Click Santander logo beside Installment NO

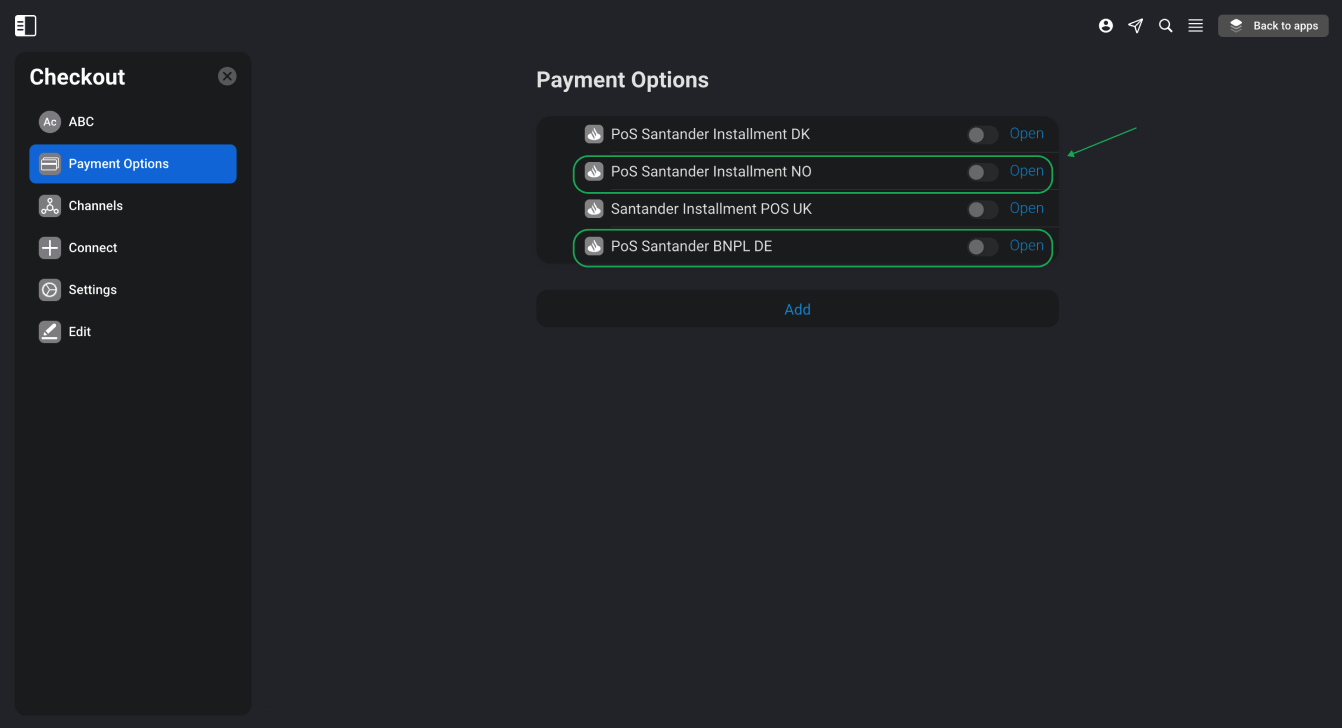pyautogui.click(x=594, y=172)
